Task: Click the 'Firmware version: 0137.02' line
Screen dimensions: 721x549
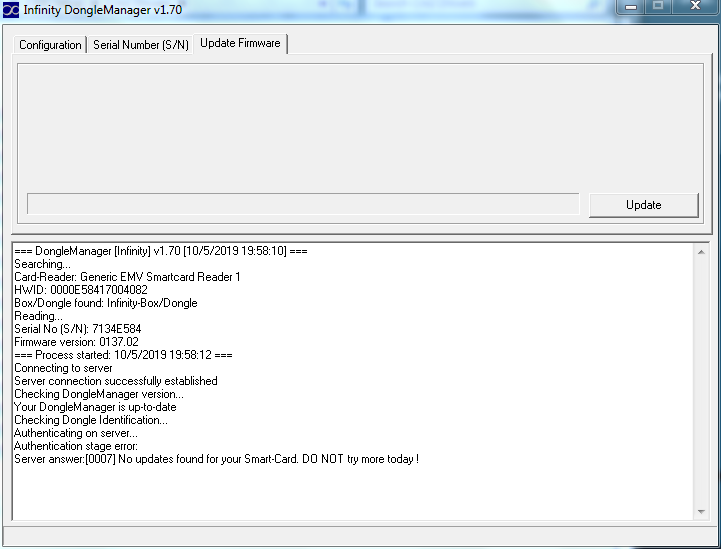Action: tap(76, 342)
